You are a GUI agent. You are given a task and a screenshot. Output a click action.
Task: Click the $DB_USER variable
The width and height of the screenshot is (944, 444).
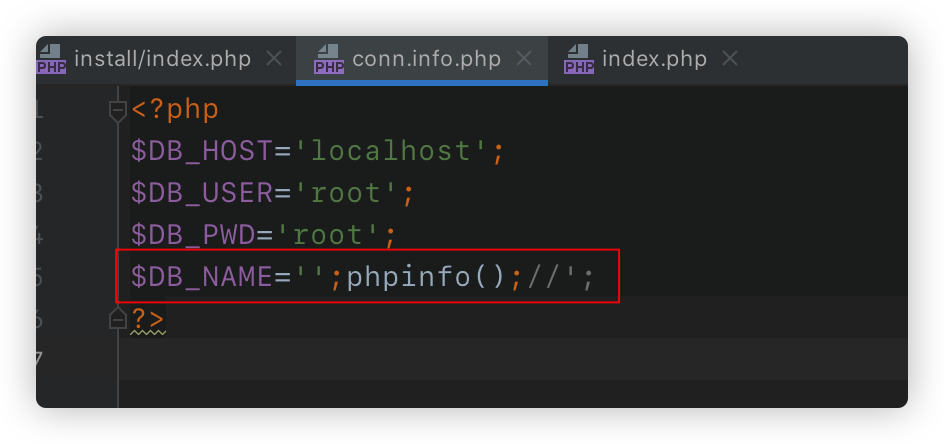coord(201,194)
